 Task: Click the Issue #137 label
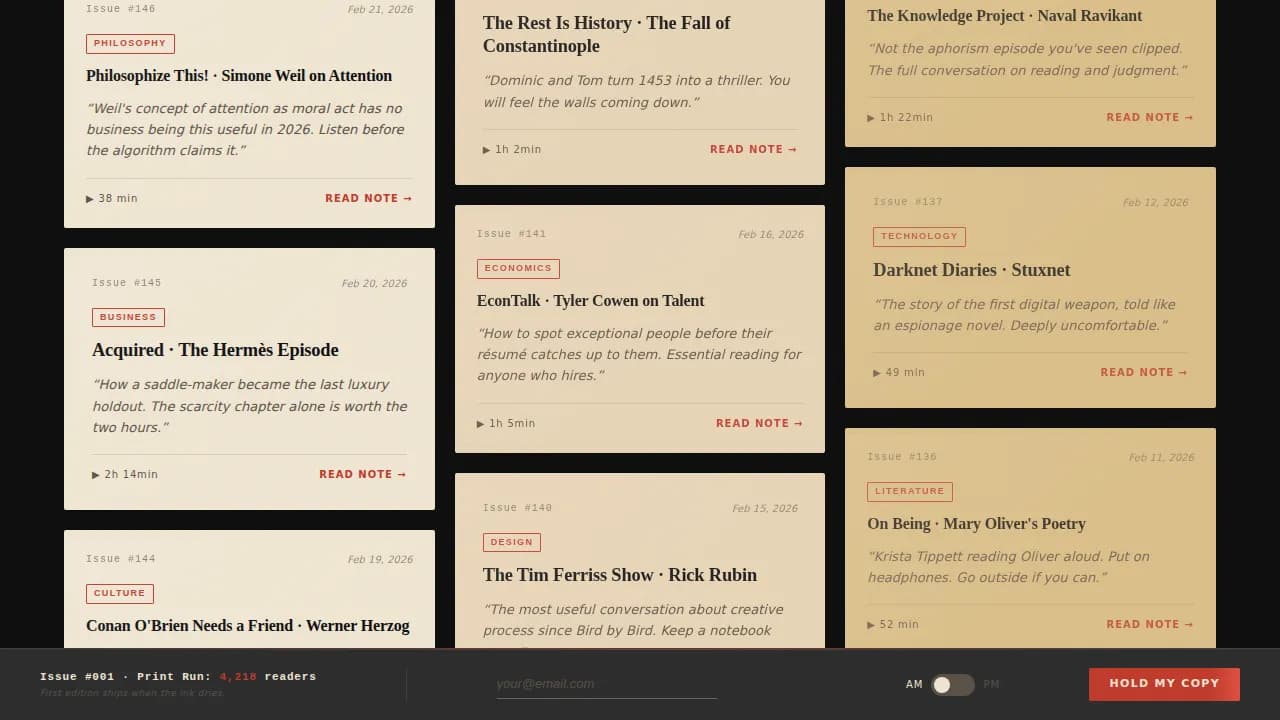[x=908, y=202]
